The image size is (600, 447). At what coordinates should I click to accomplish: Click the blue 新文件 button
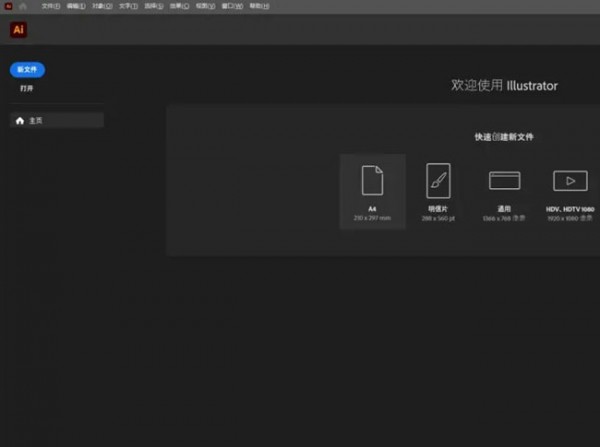[x=27, y=70]
